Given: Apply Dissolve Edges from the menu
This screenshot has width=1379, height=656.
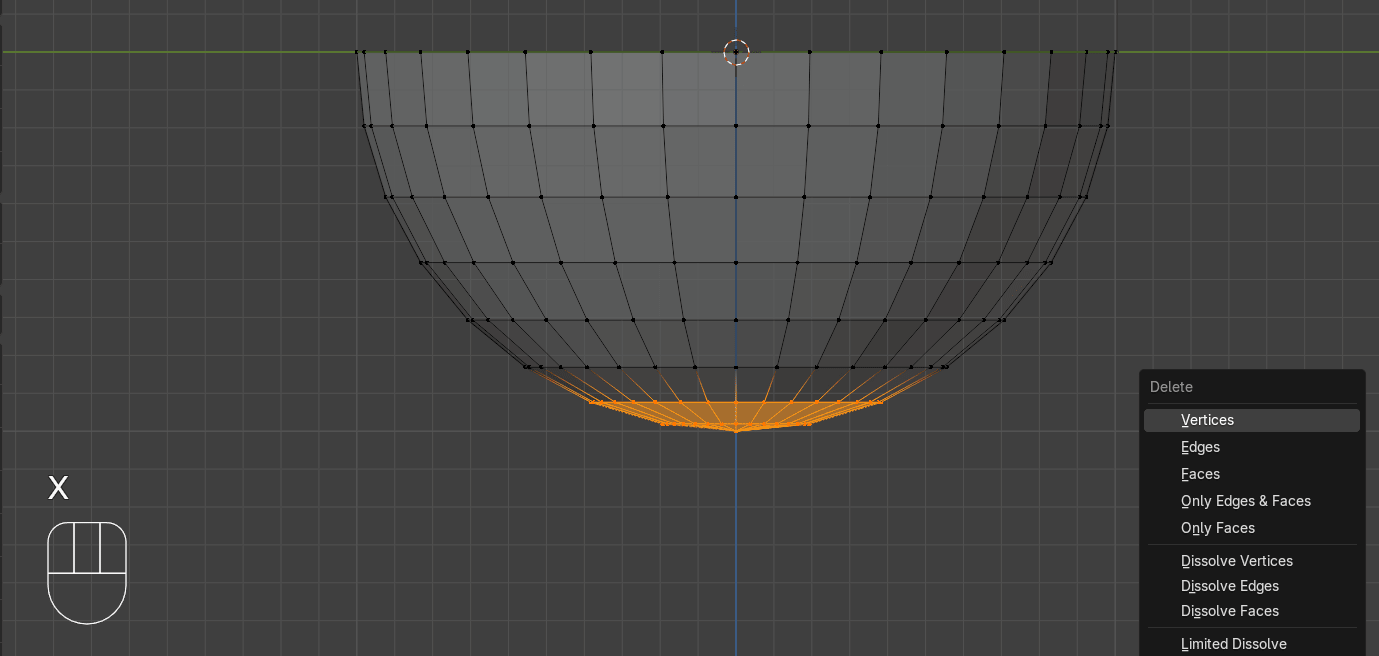Looking at the screenshot, I should [1229, 586].
